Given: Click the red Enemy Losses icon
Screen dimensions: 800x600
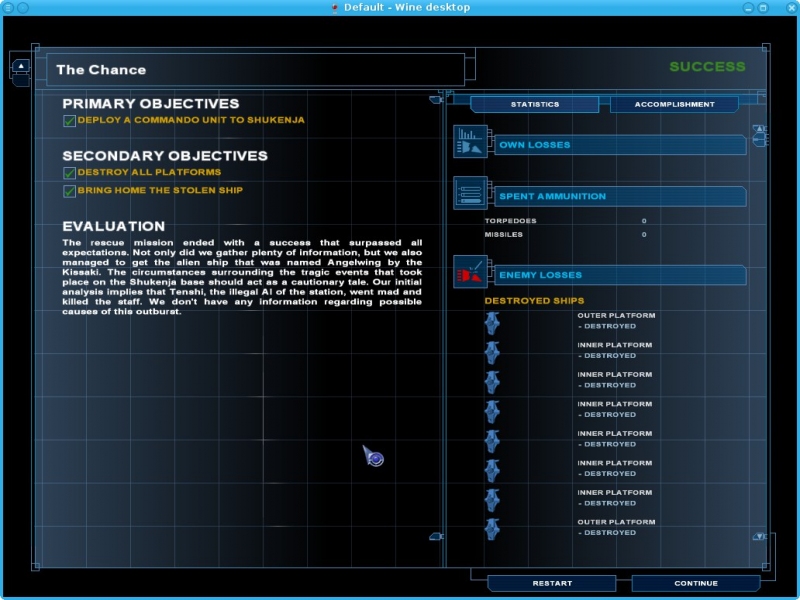Looking at the screenshot, I should (470, 271).
